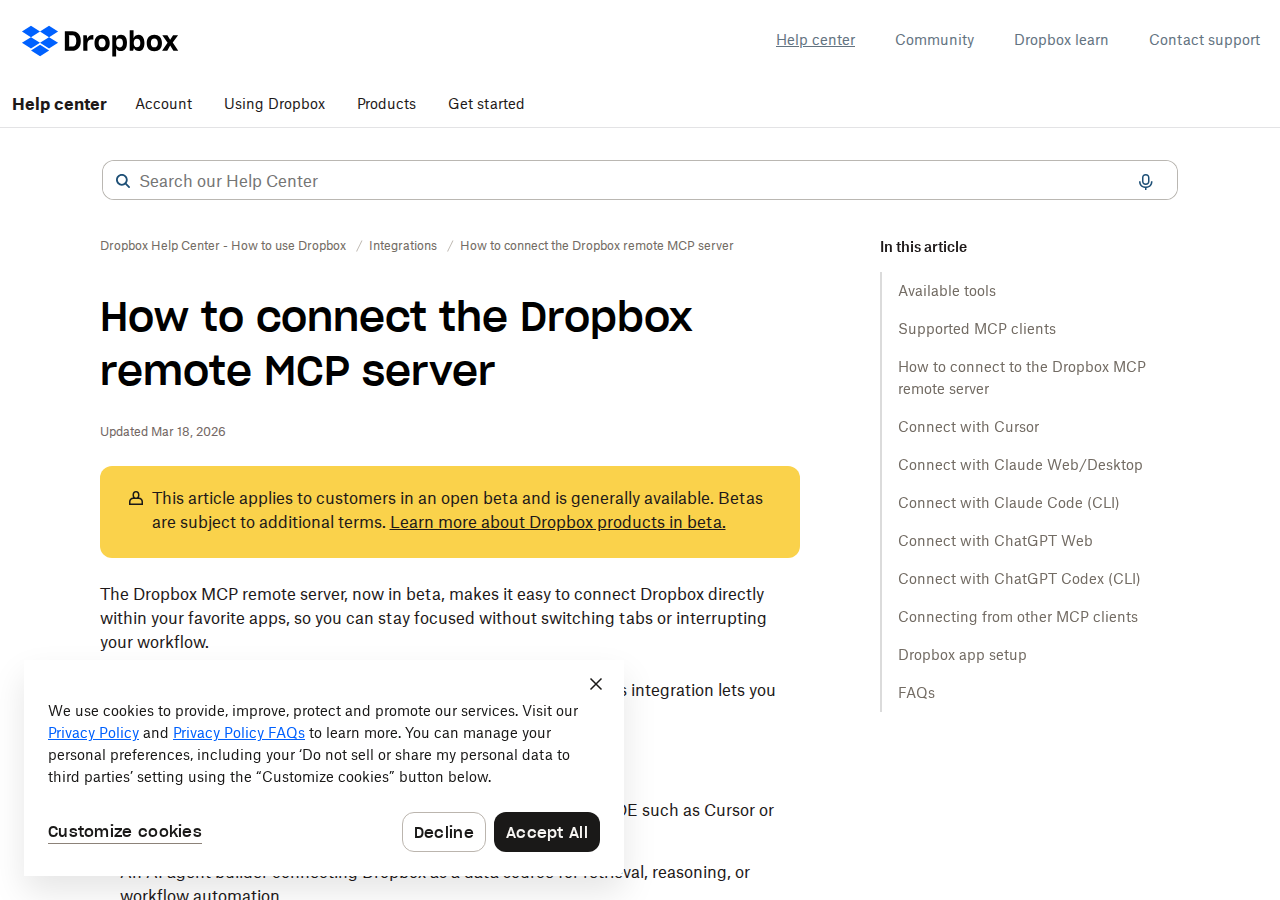1280x900 pixels.
Task: Click the article title heading
Action: [396, 343]
